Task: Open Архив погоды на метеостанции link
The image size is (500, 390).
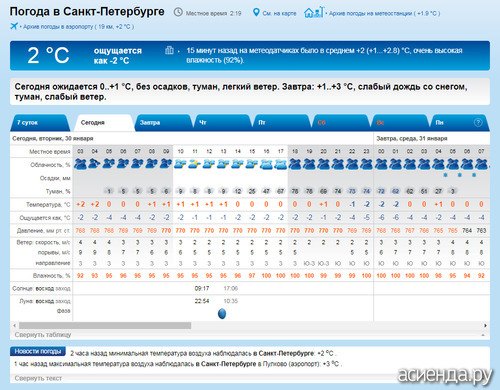Action: point(384,13)
